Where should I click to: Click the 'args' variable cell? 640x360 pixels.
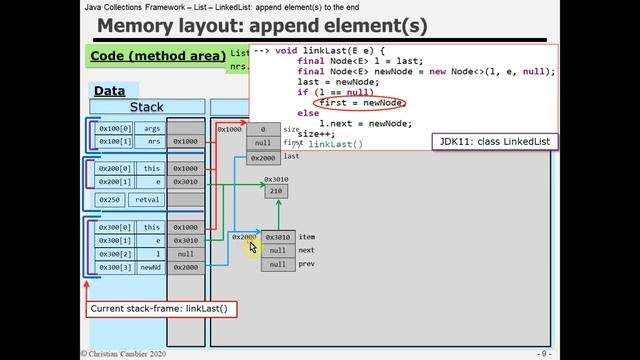(x=151, y=129)
